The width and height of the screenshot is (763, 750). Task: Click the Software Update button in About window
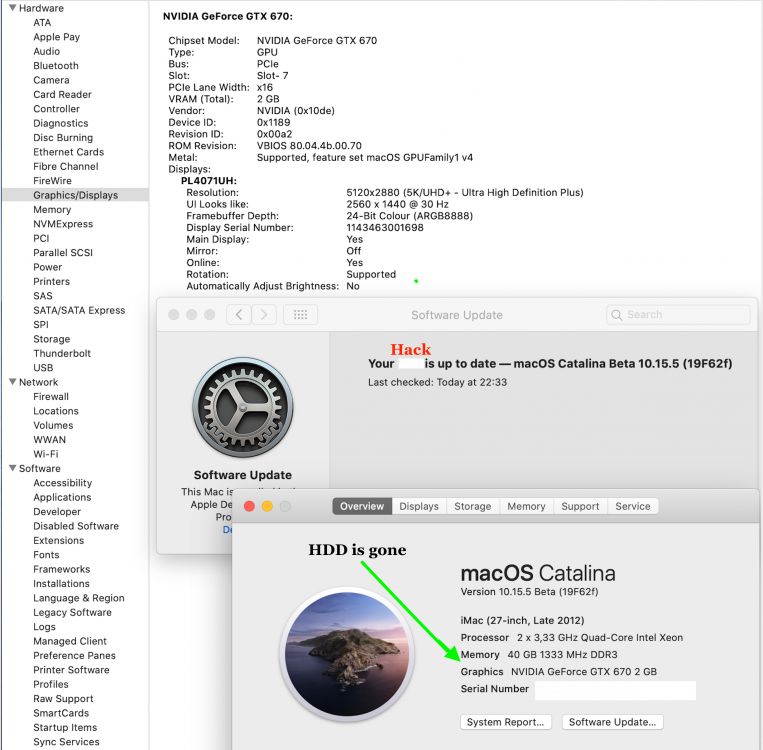[x=613, y=722]
